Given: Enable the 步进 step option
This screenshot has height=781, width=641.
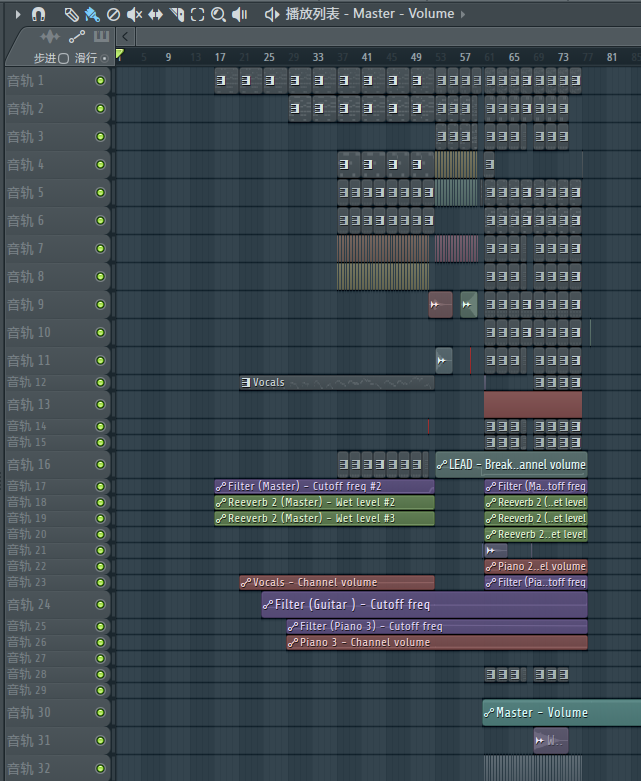Looking at the screenshot, I should click(64, 58).
